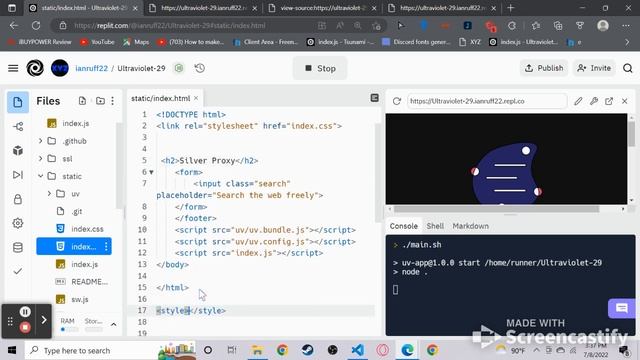Open the Debugger sidebar icon
Viewport: 640px width, 360px height.
pos(18,175)
